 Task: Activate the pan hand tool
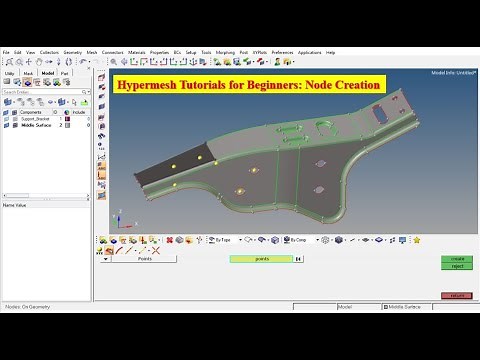click(x=39, y=62)
